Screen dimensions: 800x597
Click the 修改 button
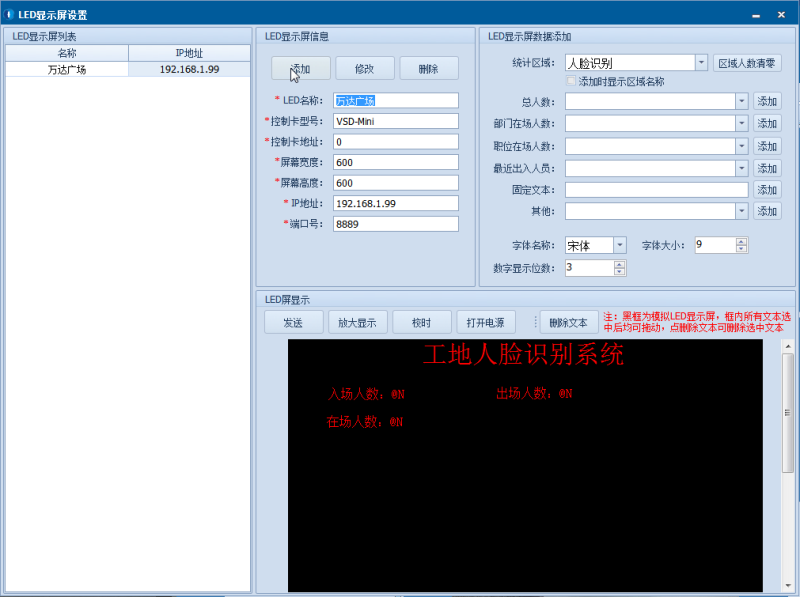point(365,68)
